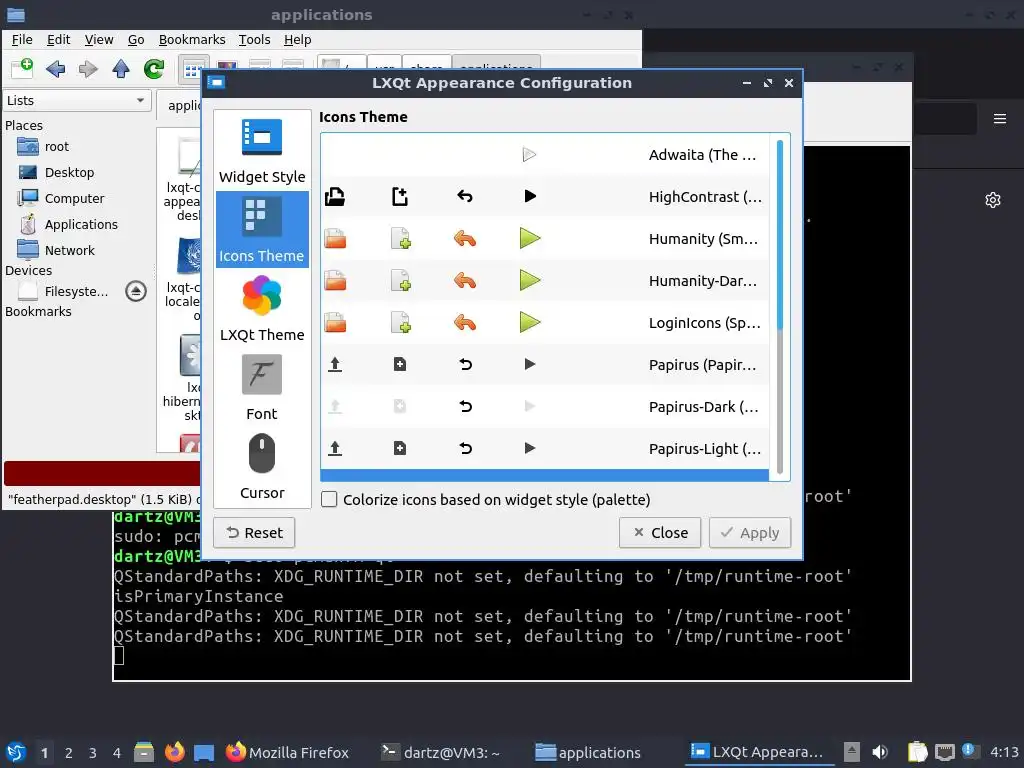1024x768 pixels.
Task: Select the Icons Theme section
Action: coord(261,229)
